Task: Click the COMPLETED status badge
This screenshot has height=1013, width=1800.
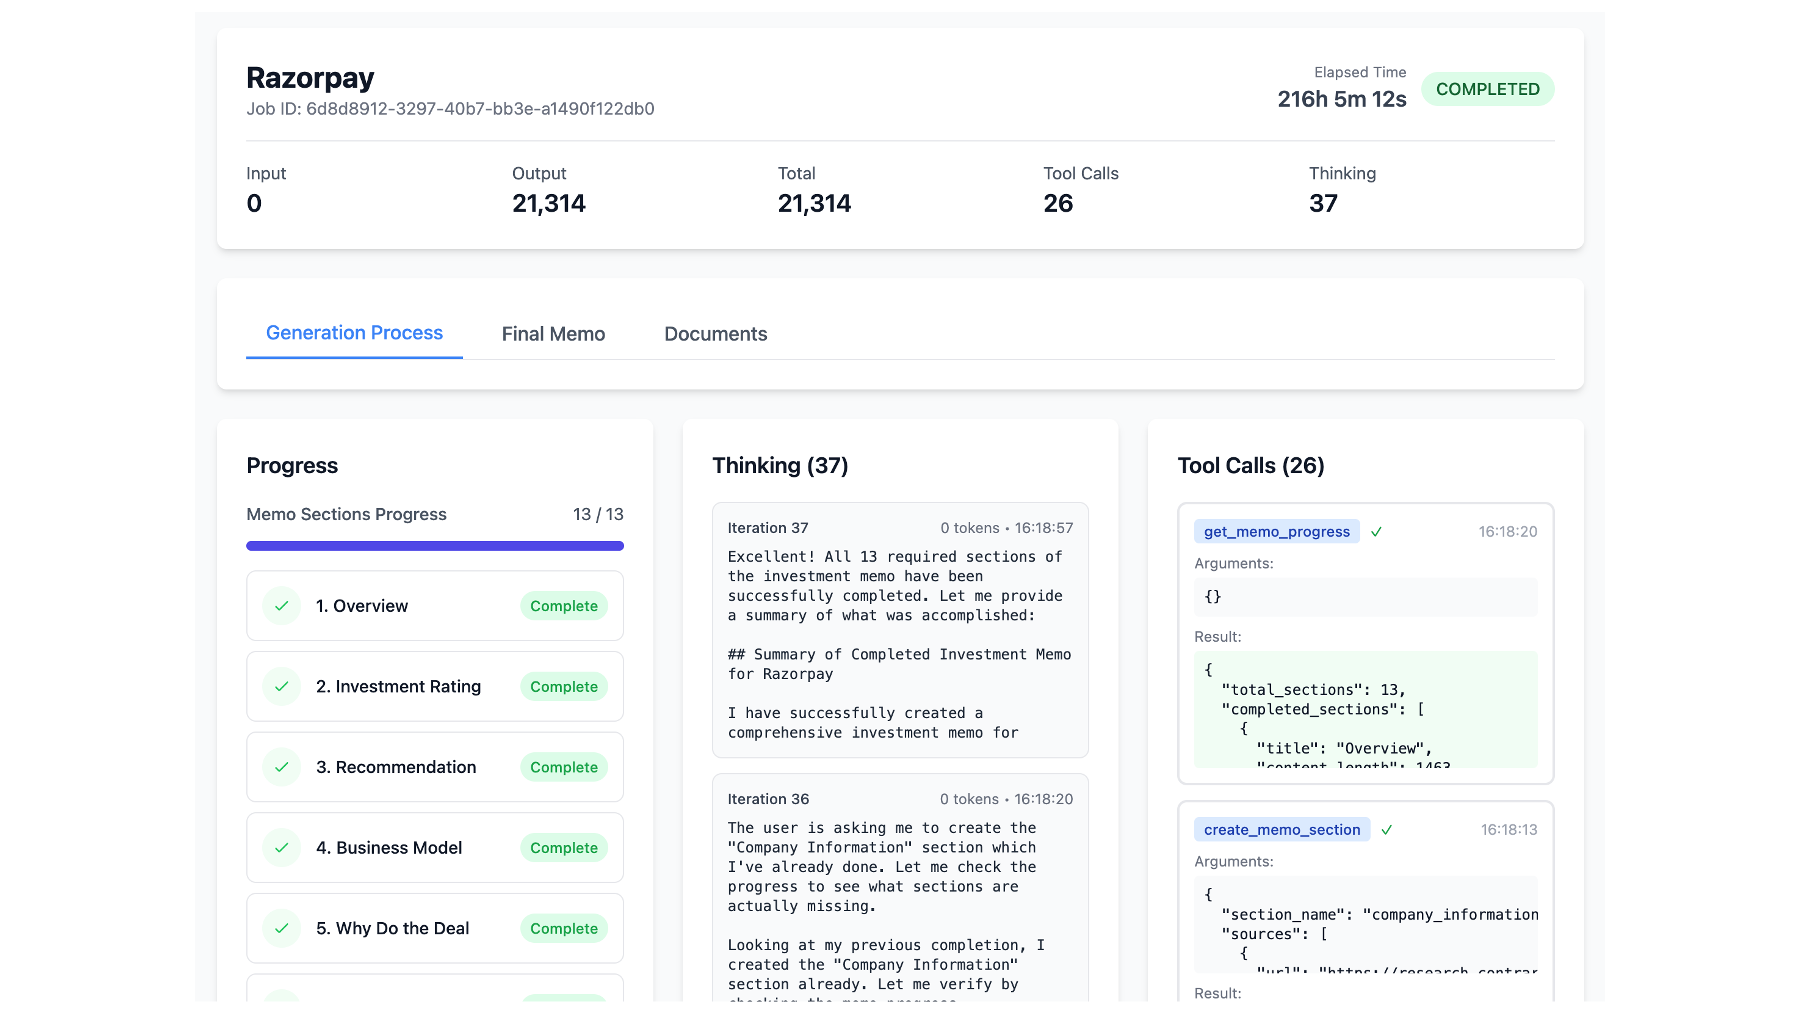Action: click(1487, 89)
